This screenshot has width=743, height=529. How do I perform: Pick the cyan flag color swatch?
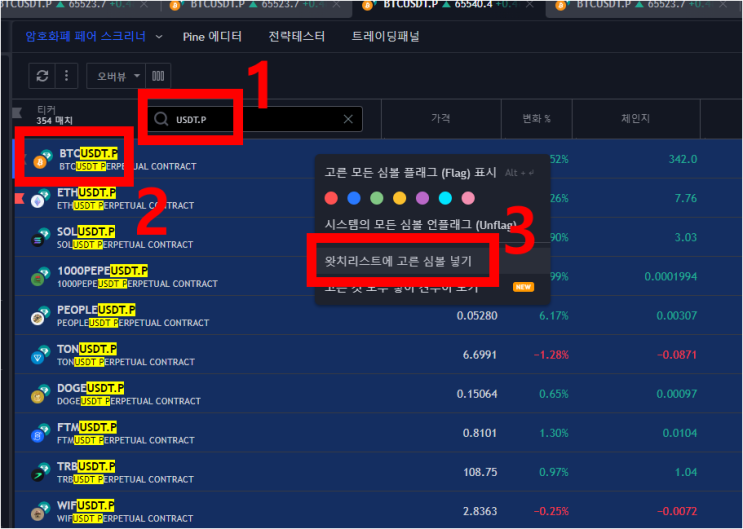(x=445, y=198)
